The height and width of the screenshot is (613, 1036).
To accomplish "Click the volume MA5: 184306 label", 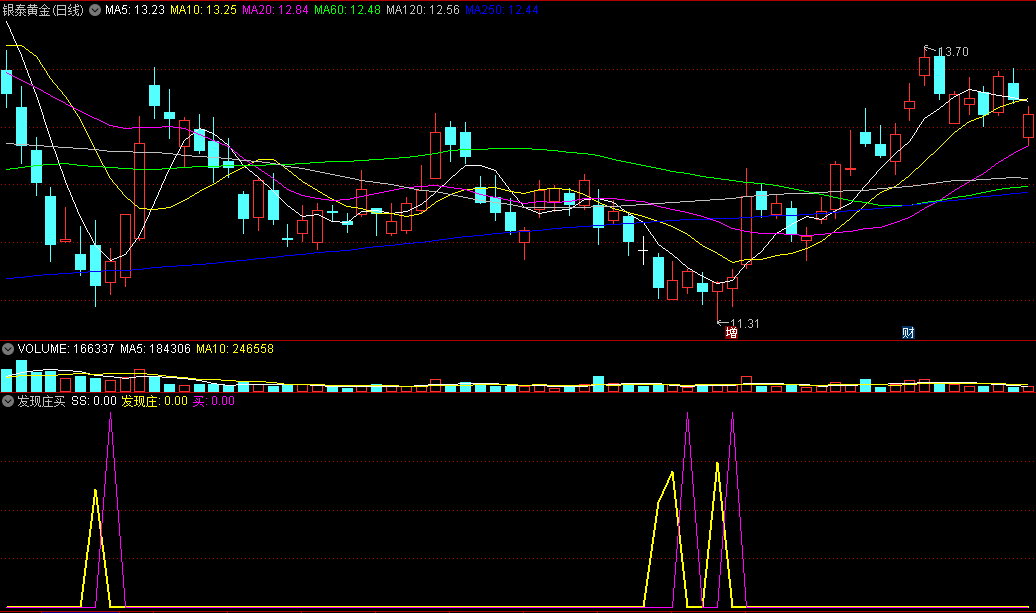I will click(155, 349).
